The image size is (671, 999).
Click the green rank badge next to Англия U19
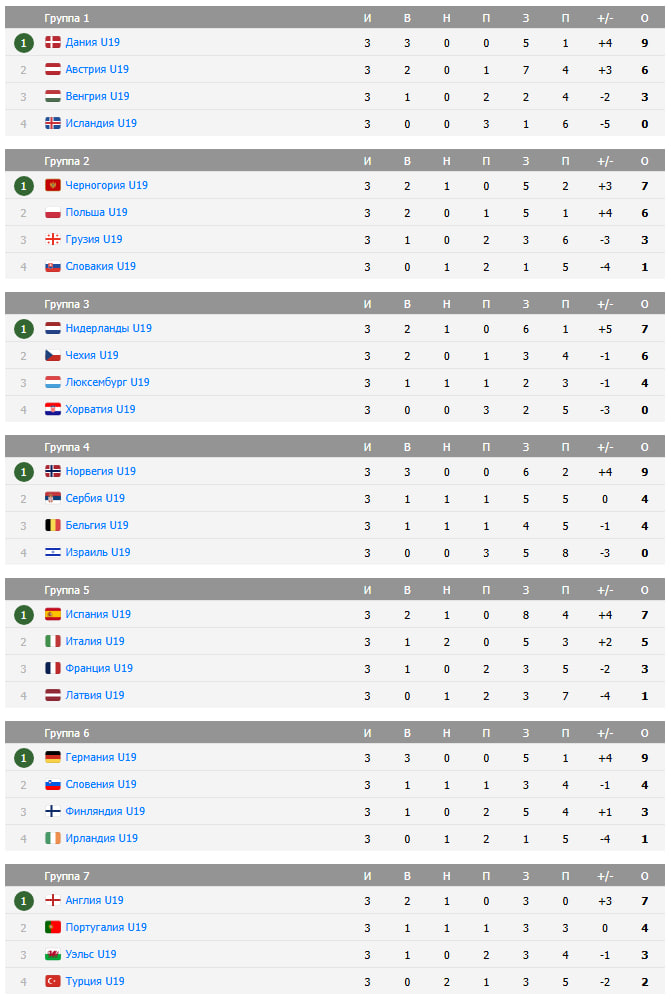click(24, 901)
